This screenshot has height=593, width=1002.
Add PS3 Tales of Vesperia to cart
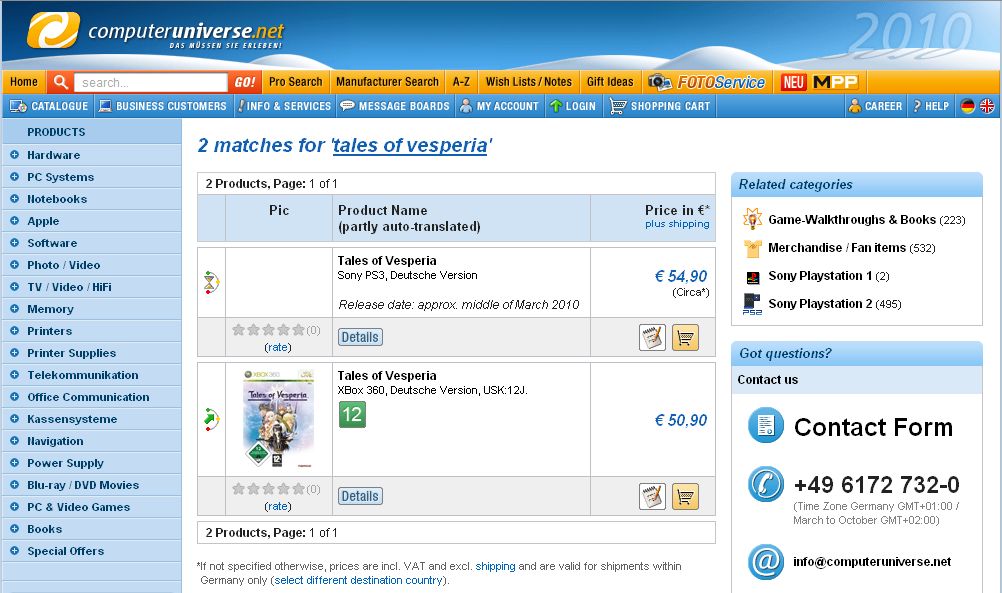685,337
